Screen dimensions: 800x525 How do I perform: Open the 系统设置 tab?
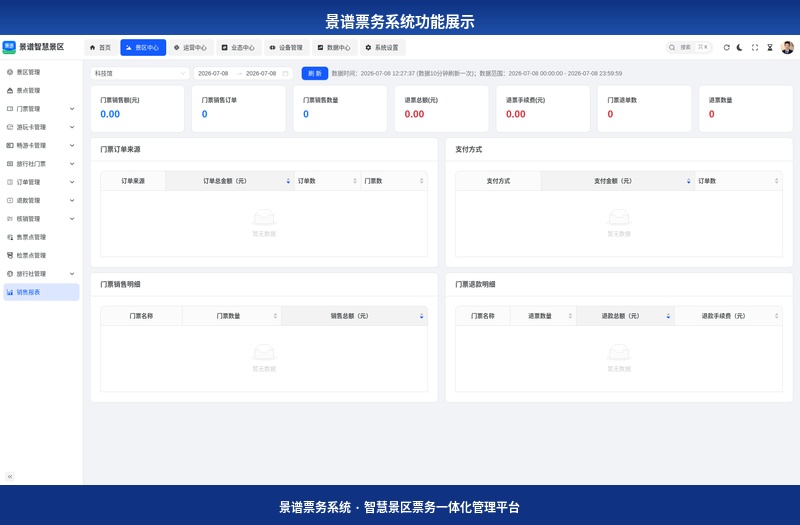tap(382, 47)
